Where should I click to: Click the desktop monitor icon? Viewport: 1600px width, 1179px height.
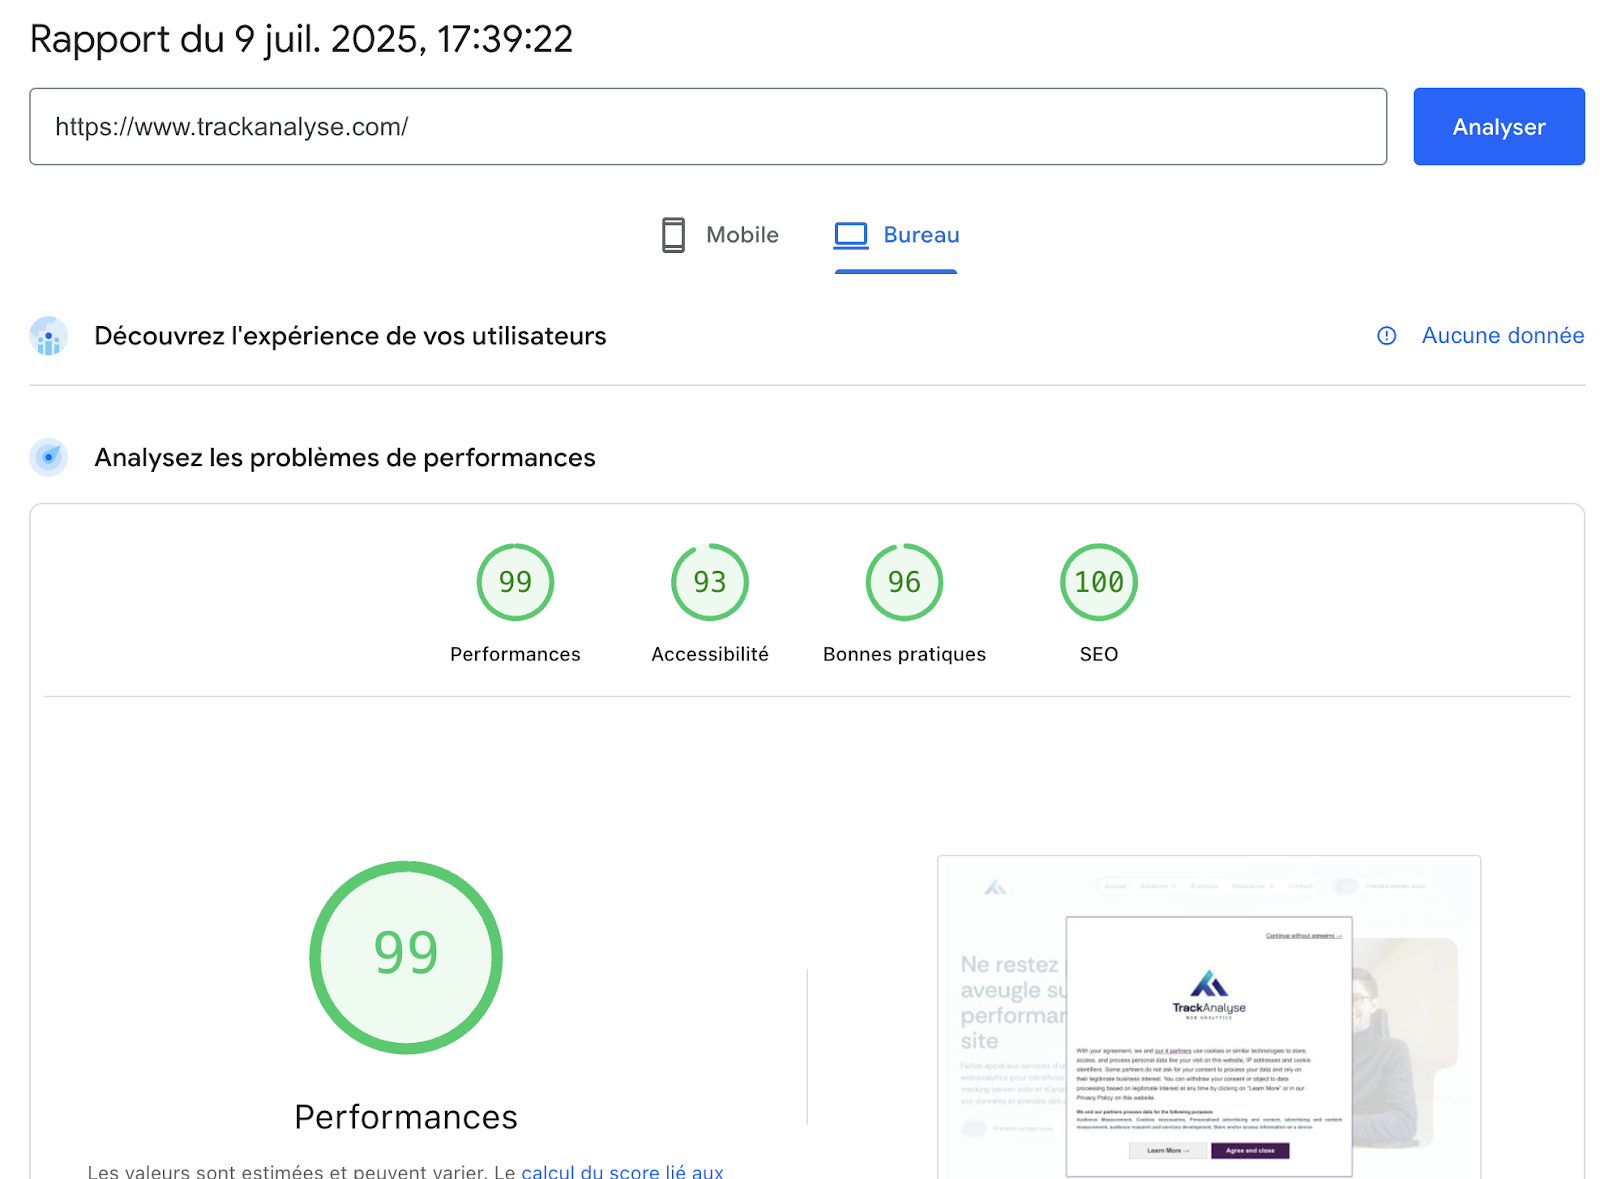pyautogui.click(x=851, y=235)
